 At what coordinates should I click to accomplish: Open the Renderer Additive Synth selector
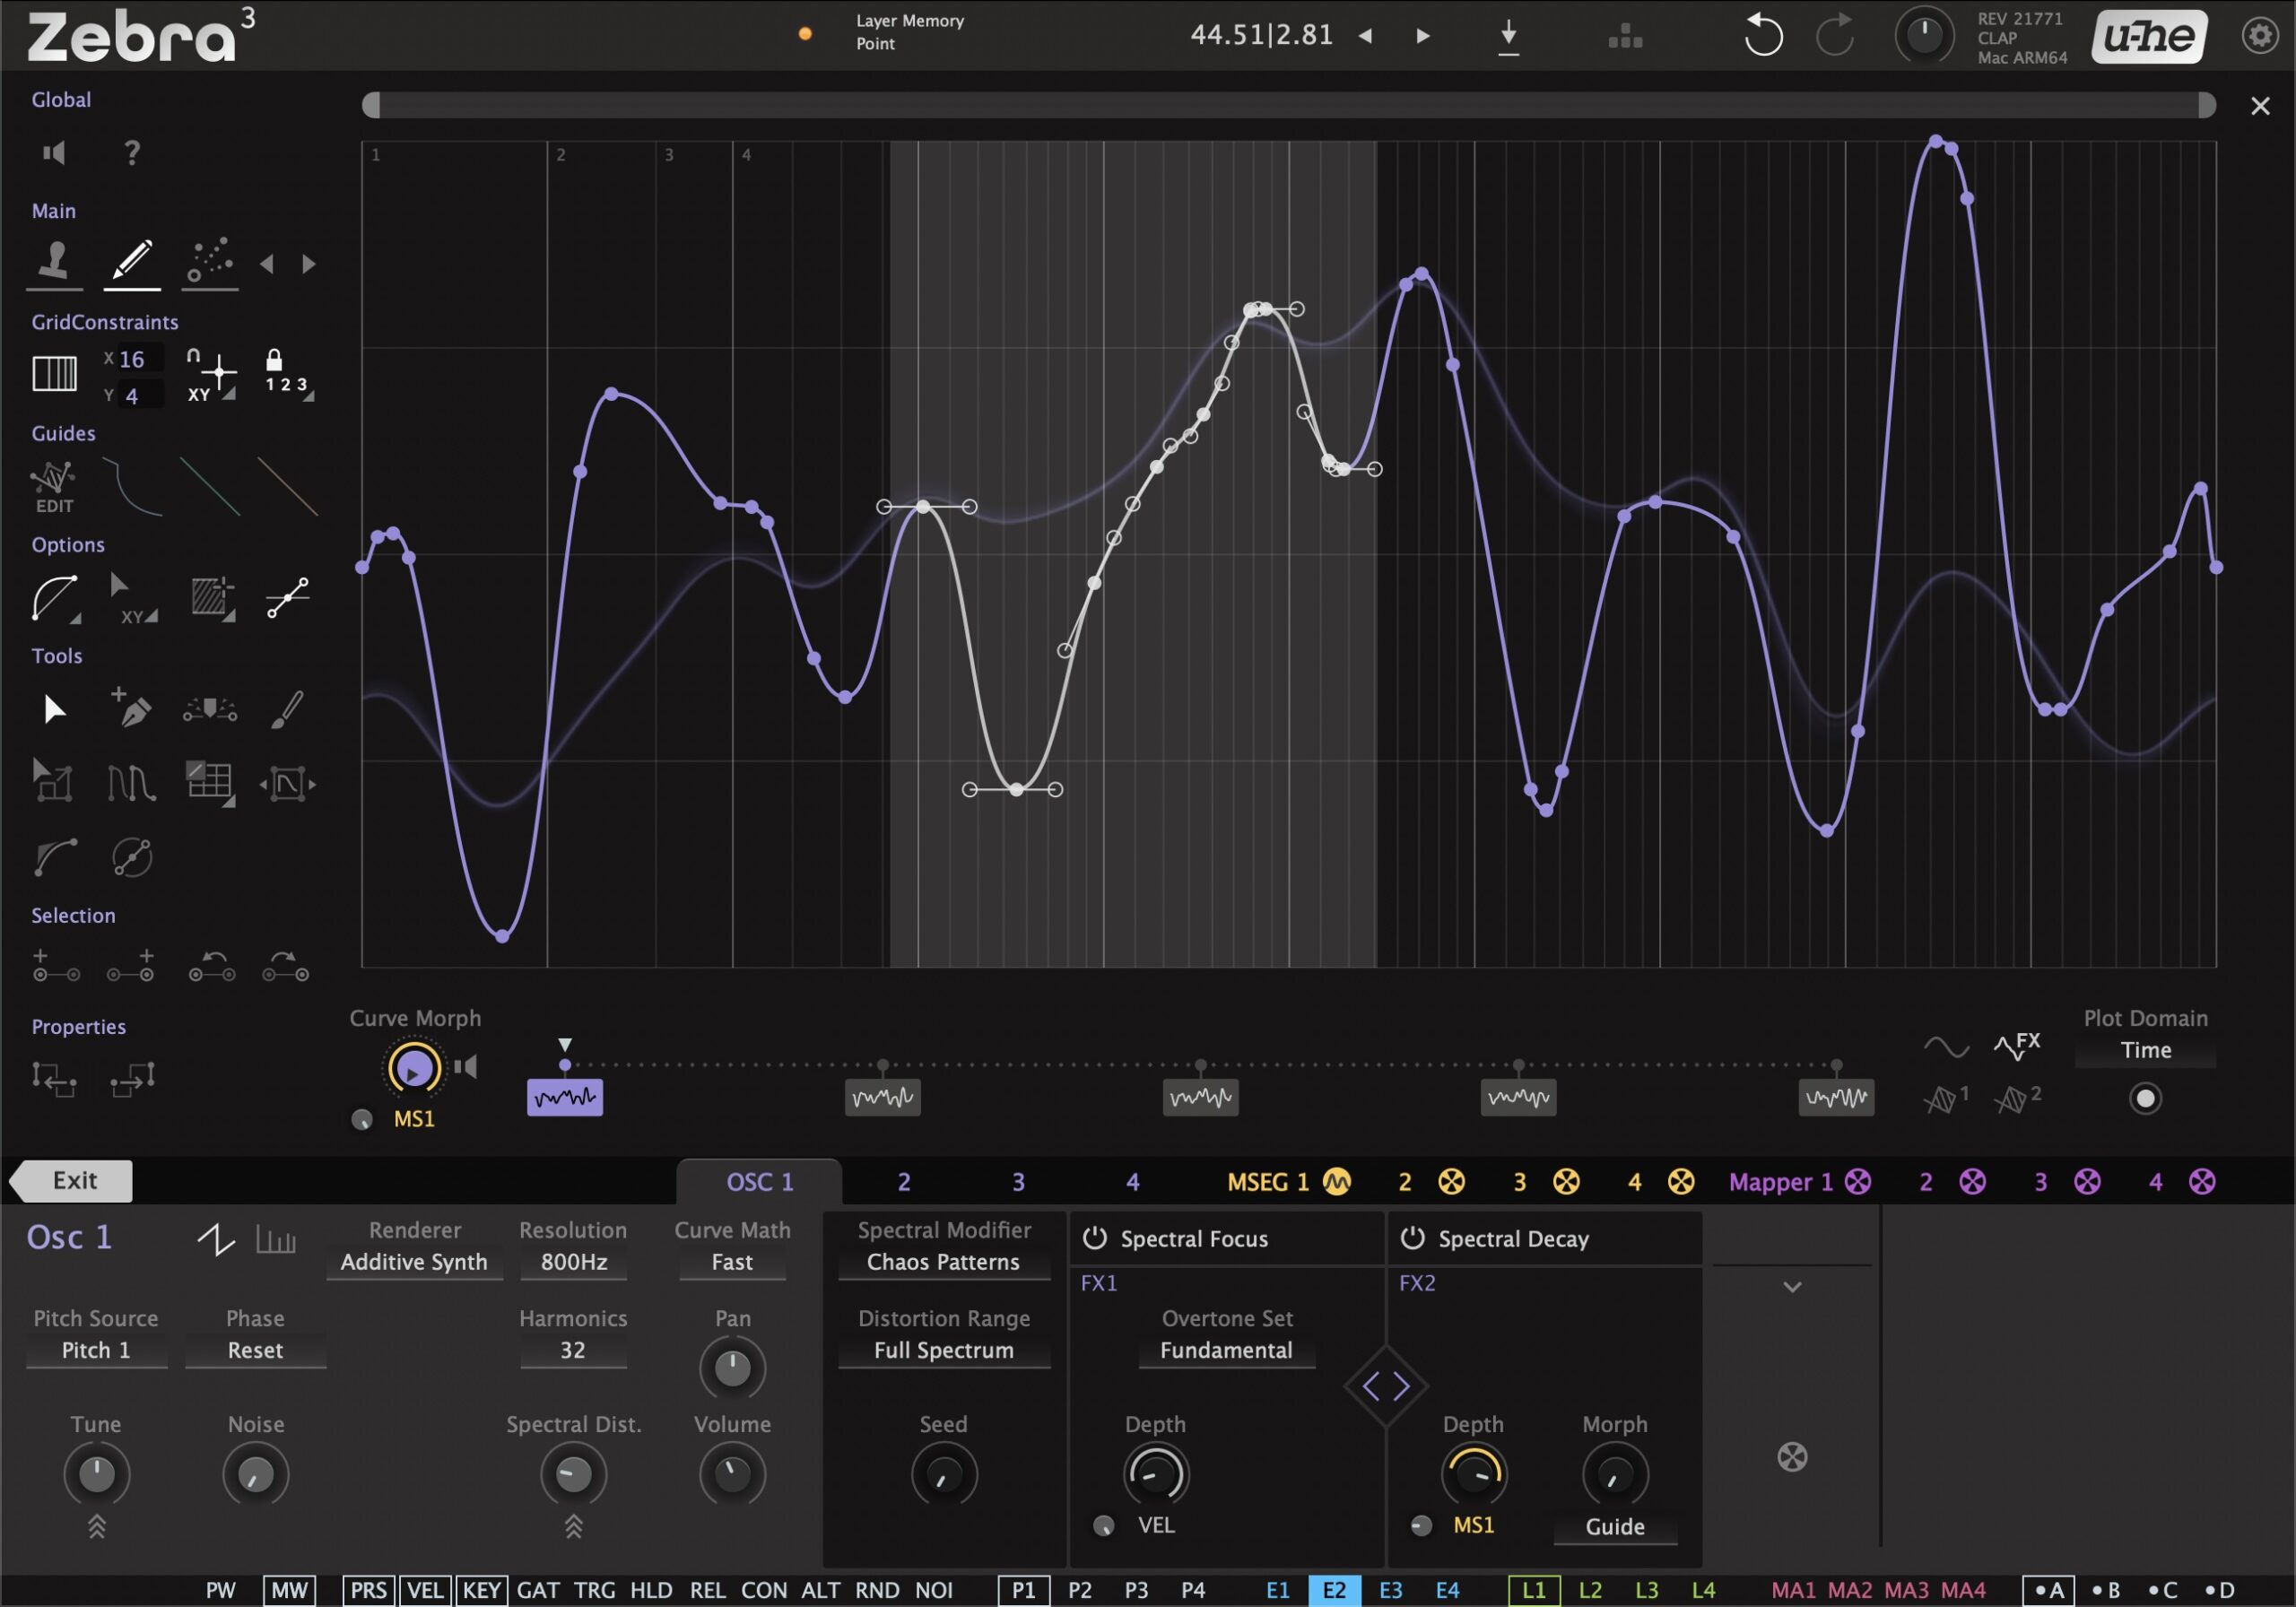click(x=414, y=1261)
